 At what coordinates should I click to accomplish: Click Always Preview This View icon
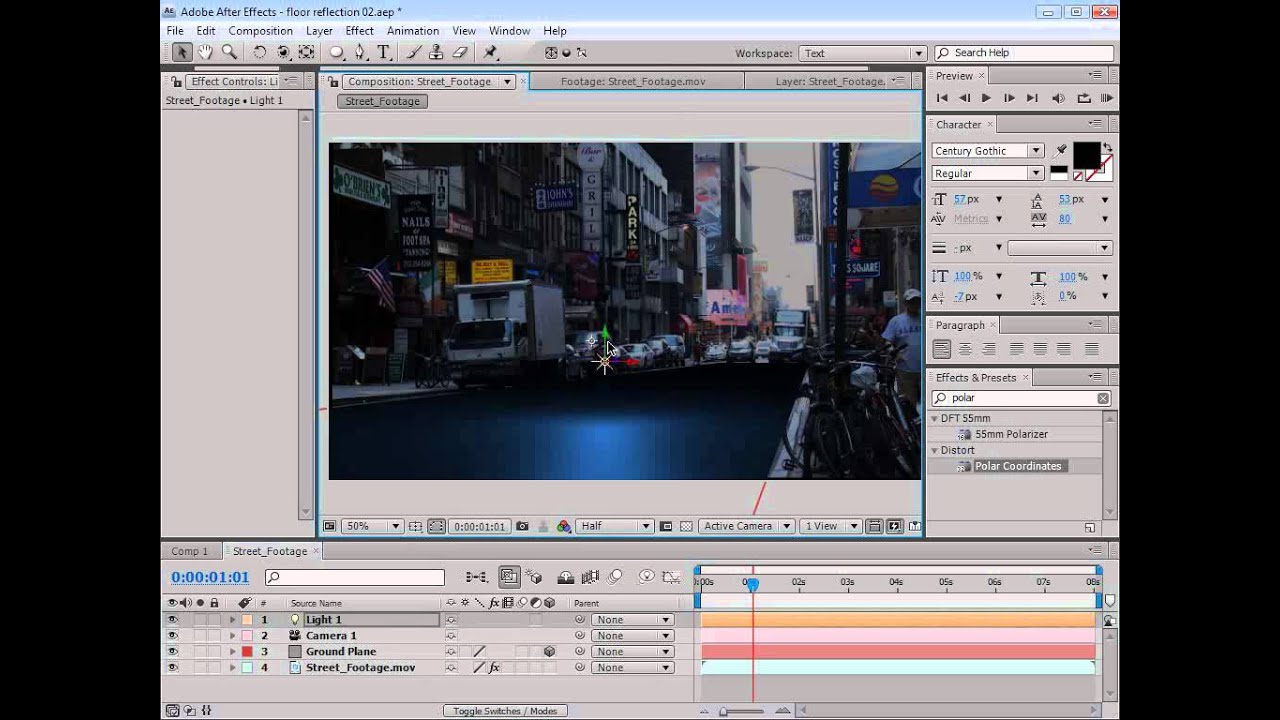click(x=327, y=526)
